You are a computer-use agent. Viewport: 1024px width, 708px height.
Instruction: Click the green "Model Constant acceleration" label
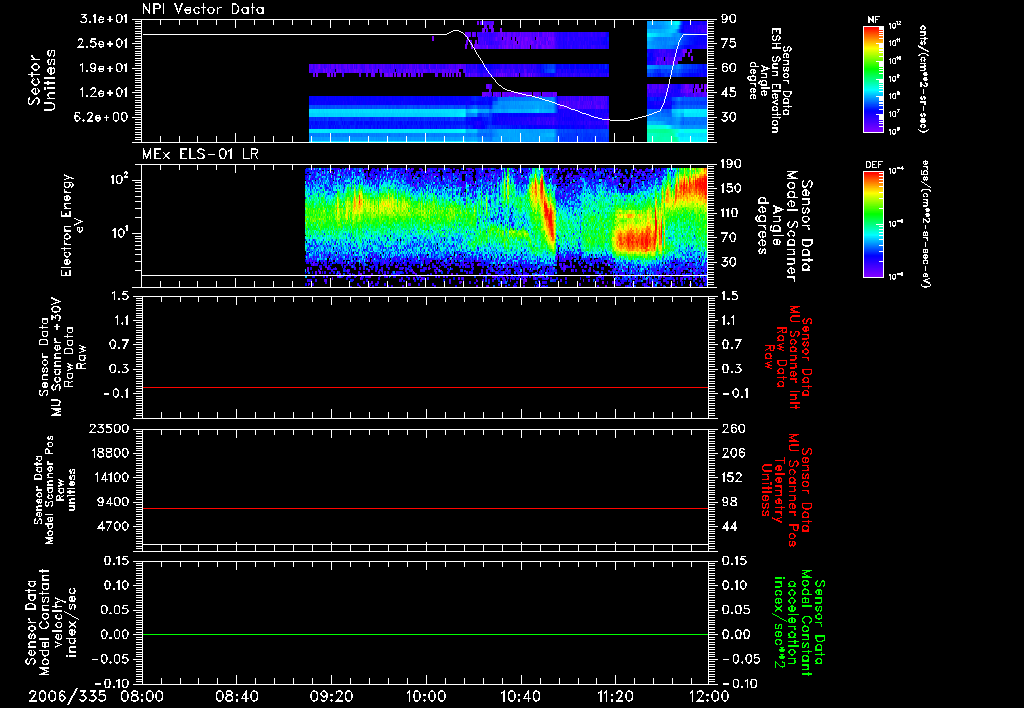[799, 623]
